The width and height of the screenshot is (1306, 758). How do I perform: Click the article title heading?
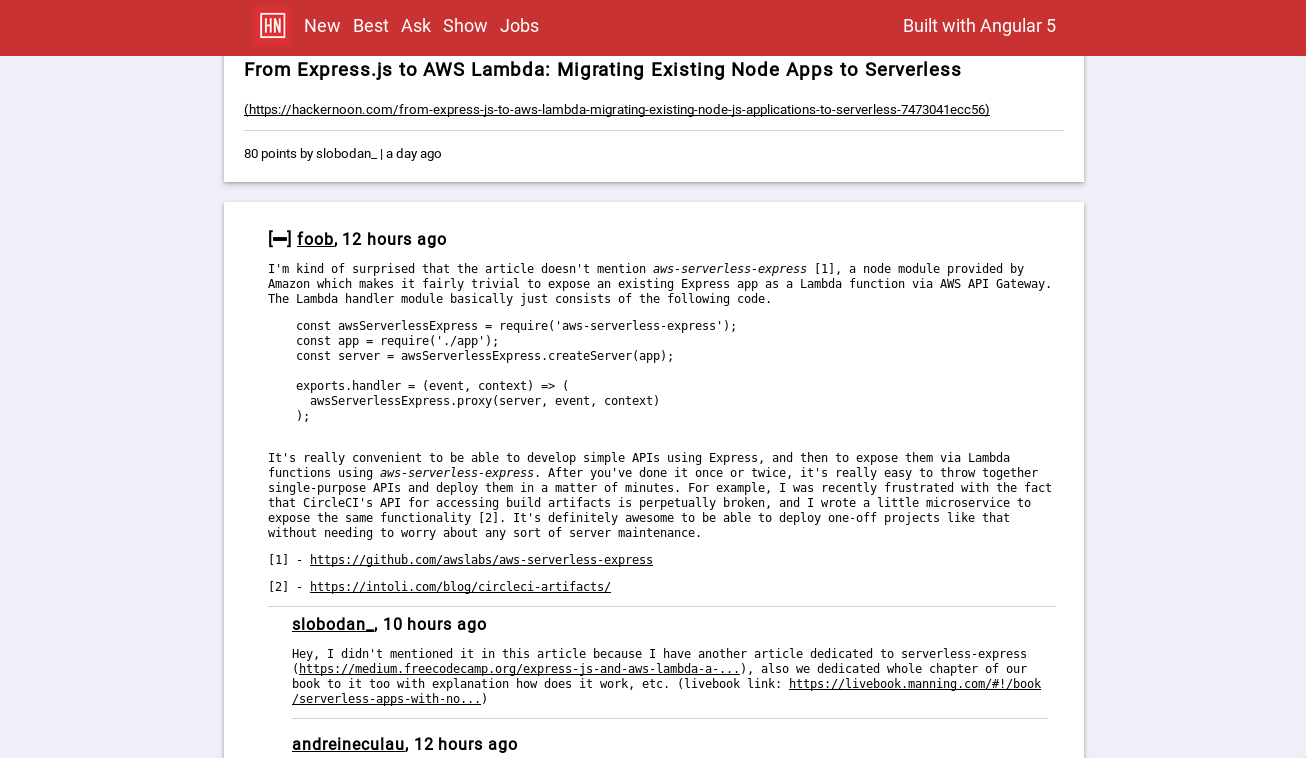point(603,70)
